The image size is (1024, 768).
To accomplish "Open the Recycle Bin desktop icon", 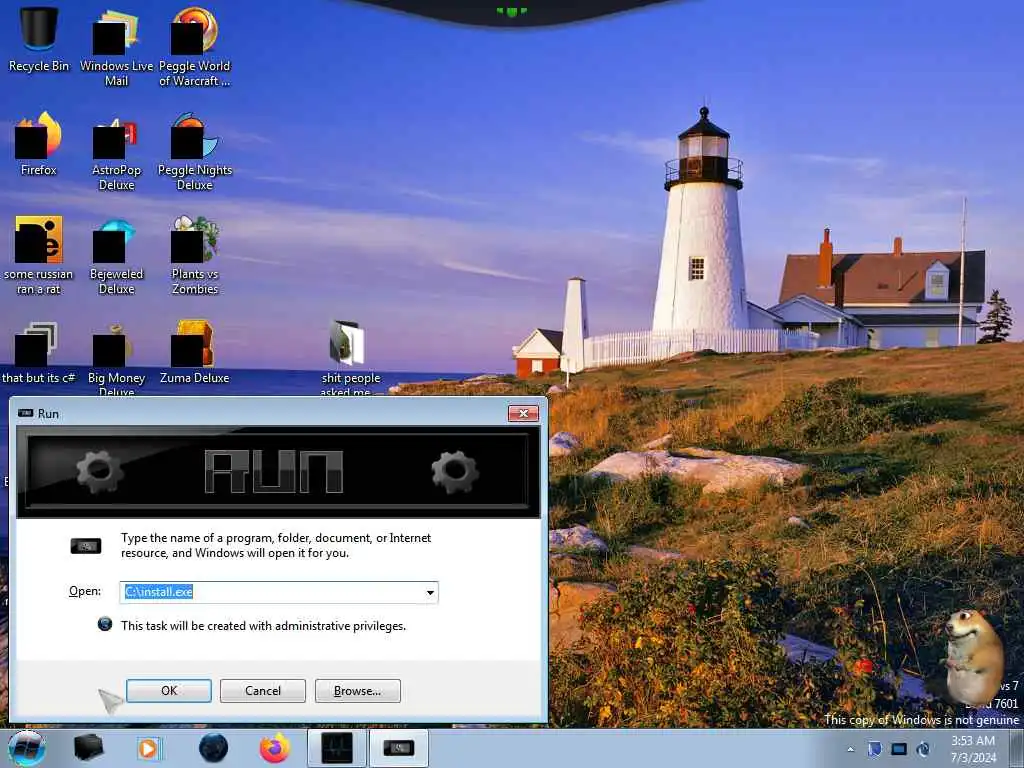I will coord(39,39).
